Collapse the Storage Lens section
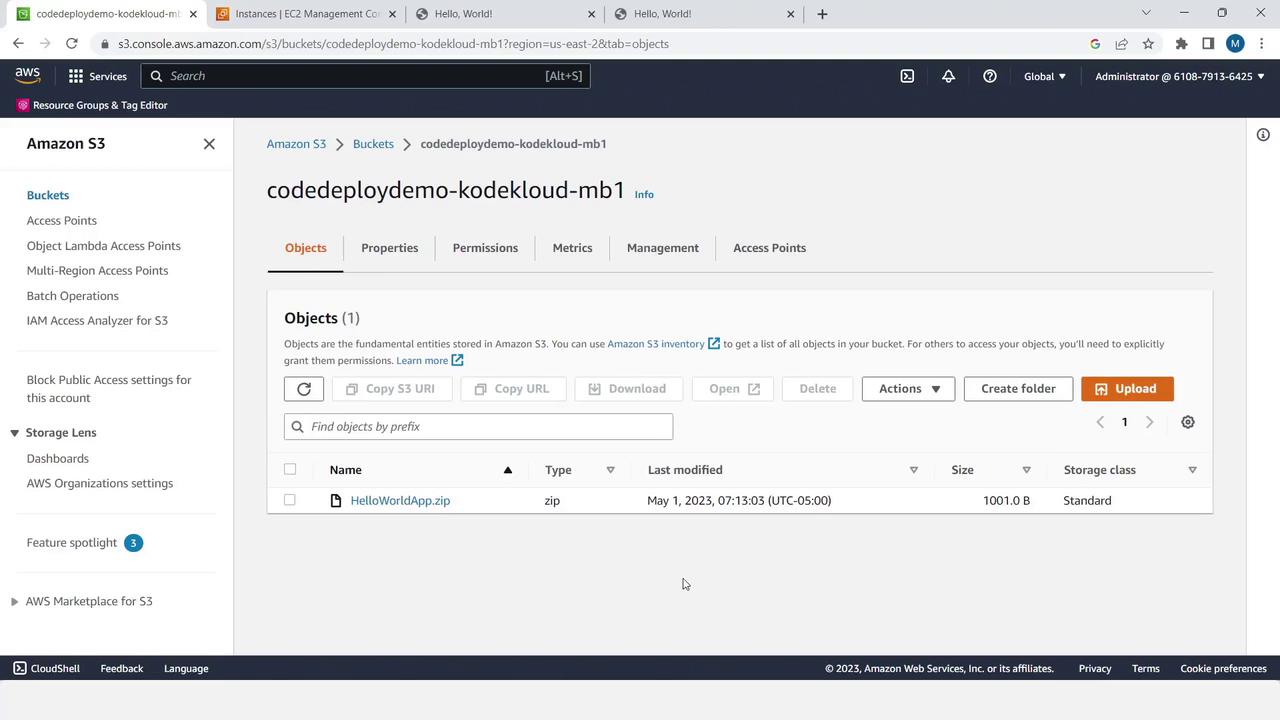 click(15, 433)
